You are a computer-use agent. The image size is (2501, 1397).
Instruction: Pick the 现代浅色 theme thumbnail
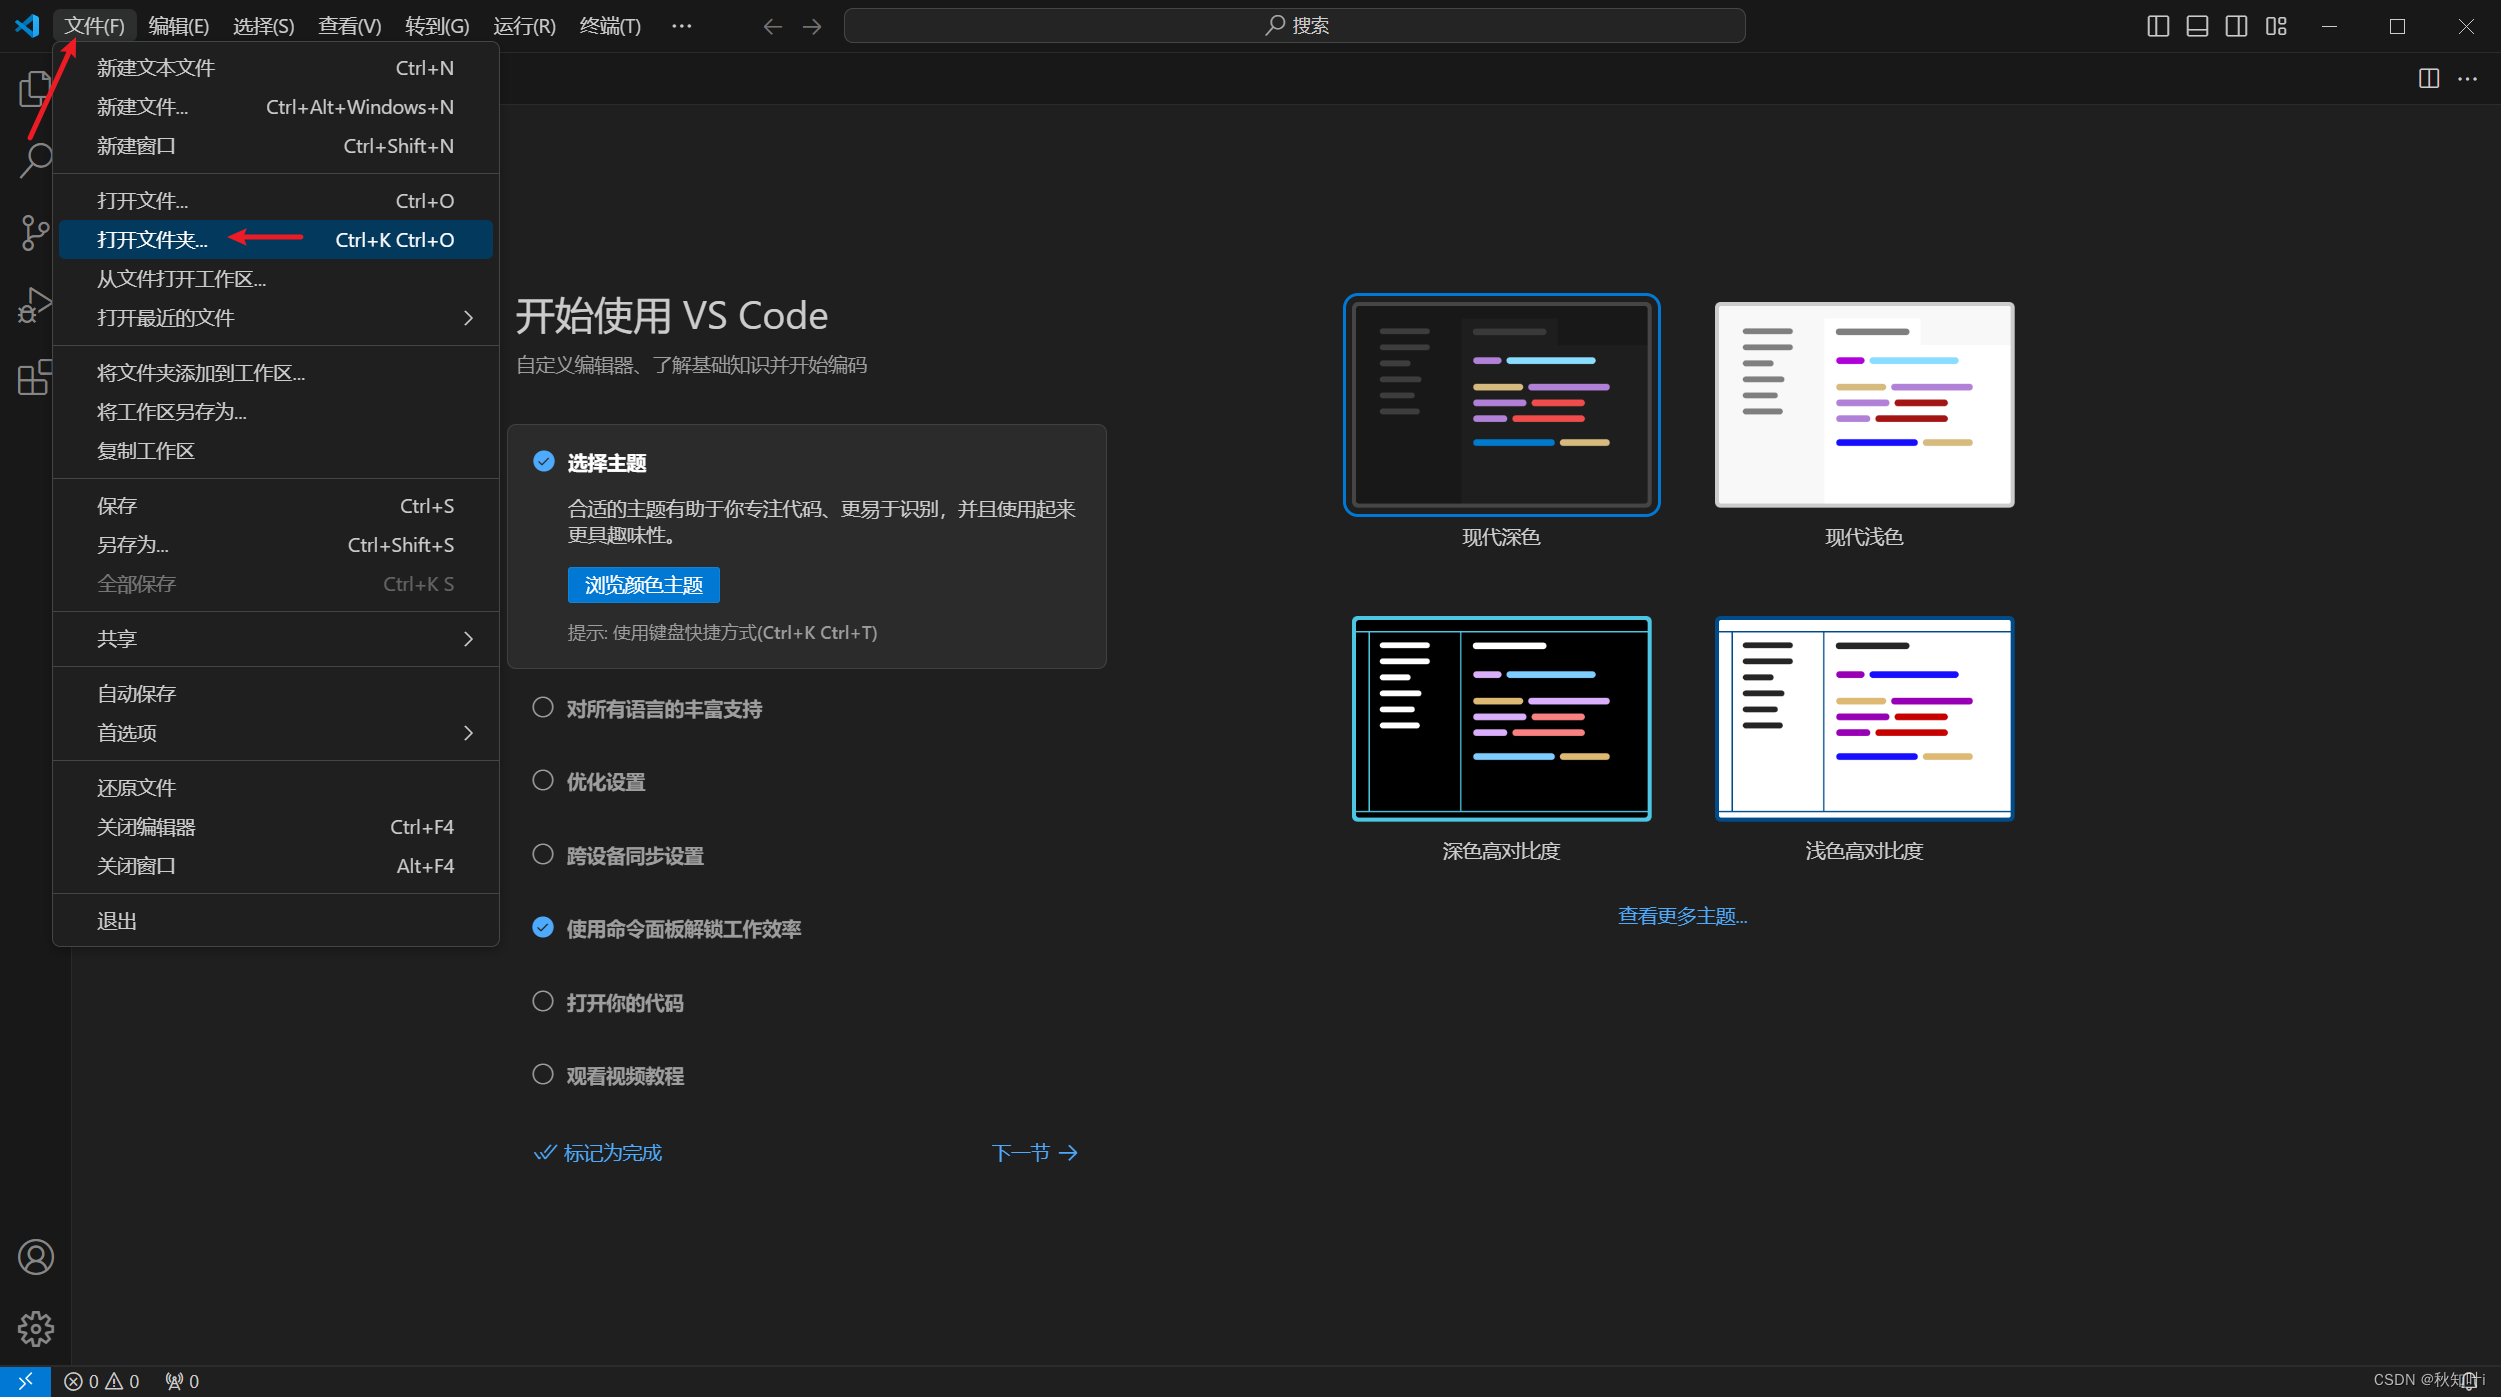tap(1864, 405)
